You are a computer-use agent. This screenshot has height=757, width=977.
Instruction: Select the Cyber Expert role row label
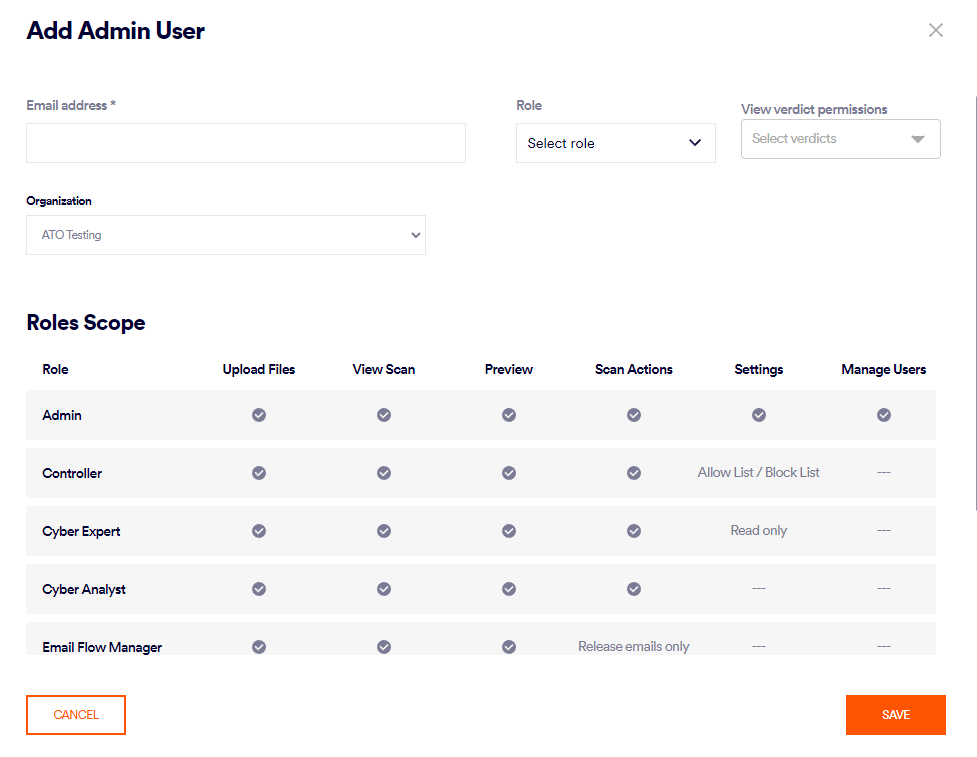[81, 531]
